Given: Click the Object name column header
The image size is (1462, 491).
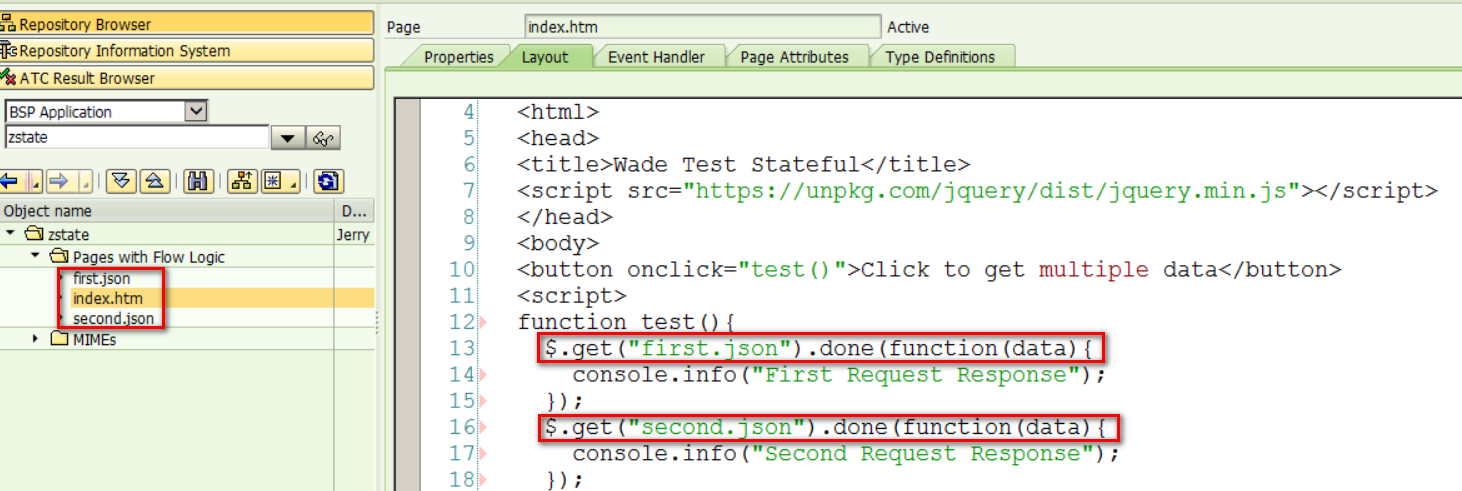Looking at the screenshot, I should coord(166,210).
